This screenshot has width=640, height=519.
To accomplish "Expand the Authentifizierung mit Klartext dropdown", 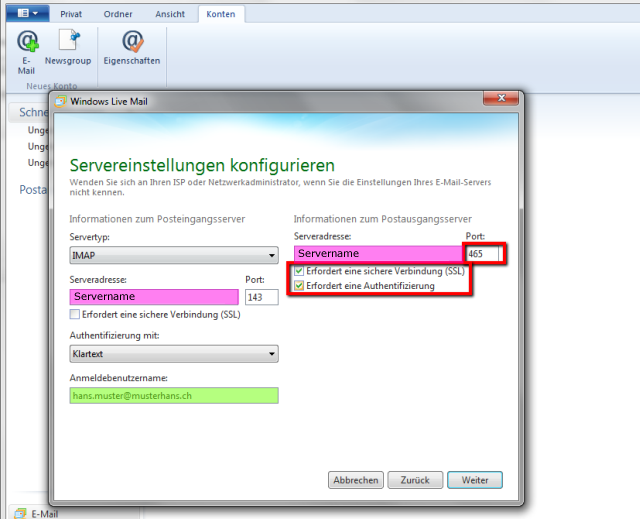I will pos(173,354).
